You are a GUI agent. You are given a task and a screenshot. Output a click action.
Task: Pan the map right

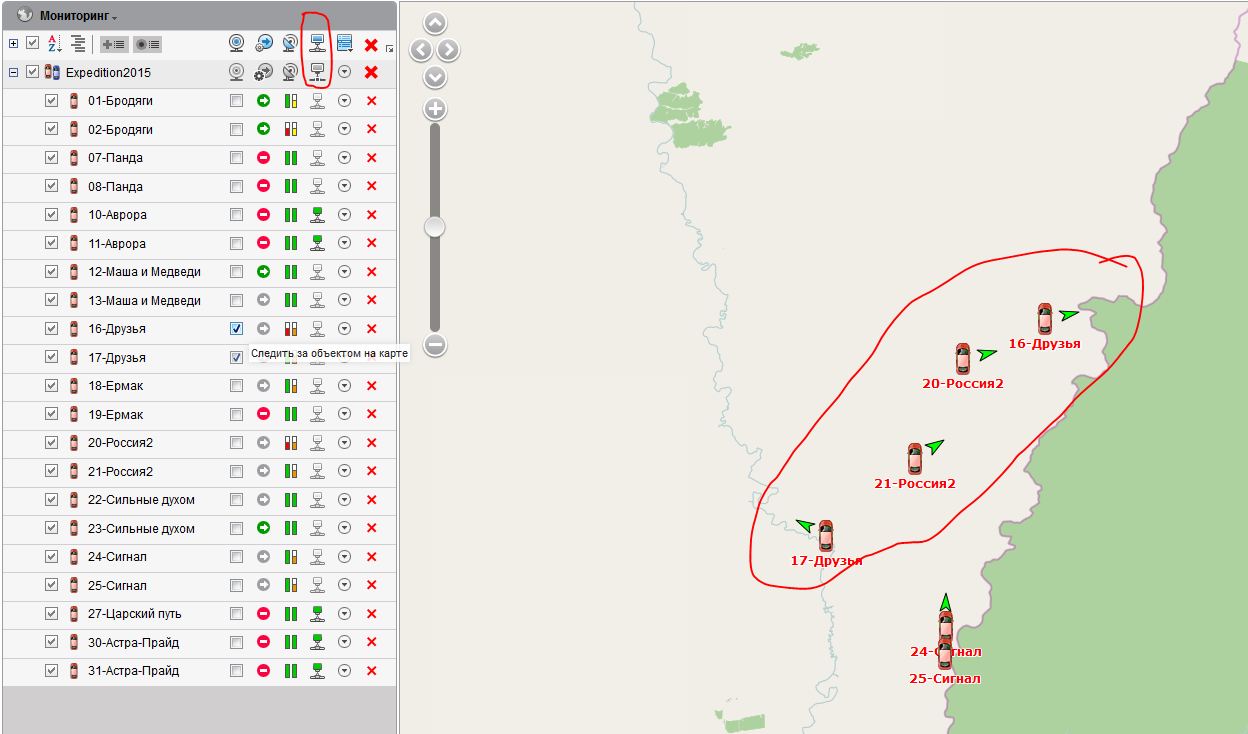point(449,50)
